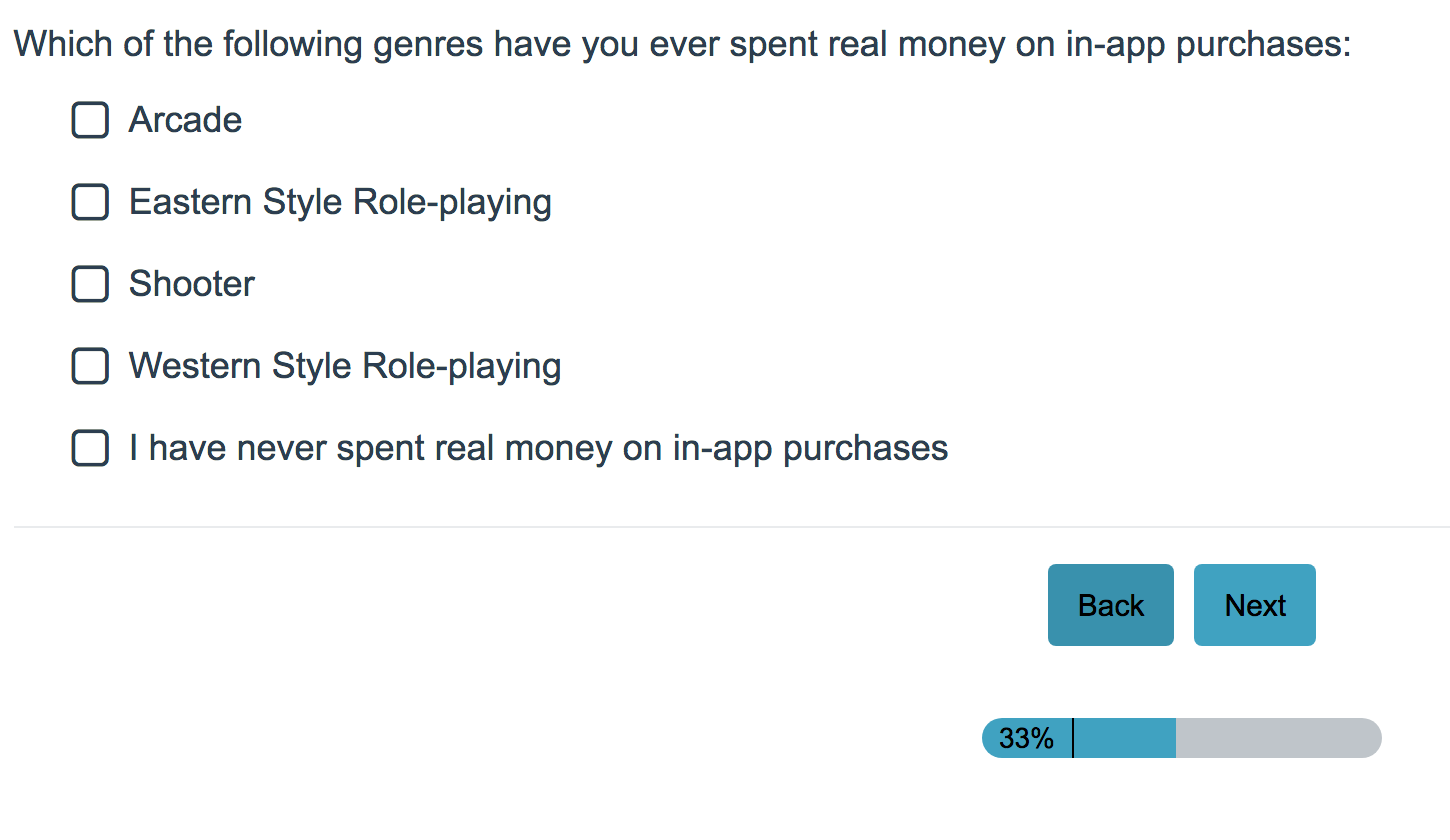Click the blue segment right of the progress marker
Image resolution: width=1450 pixels, height=840 pixels.
coord(1125,738)
